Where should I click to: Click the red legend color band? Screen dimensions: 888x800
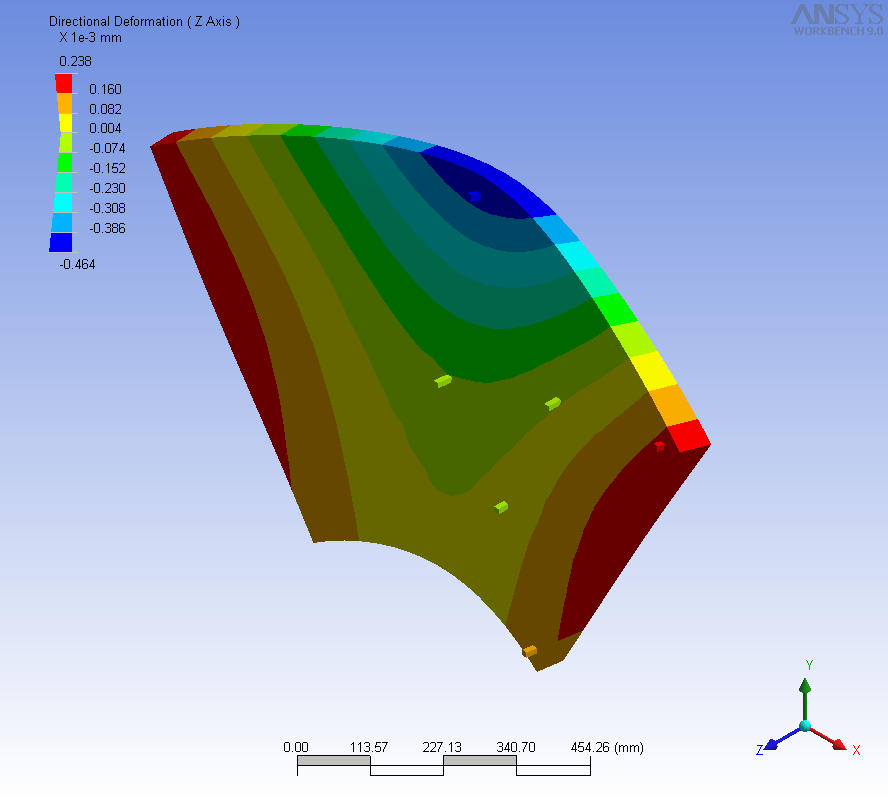(63, 83)
